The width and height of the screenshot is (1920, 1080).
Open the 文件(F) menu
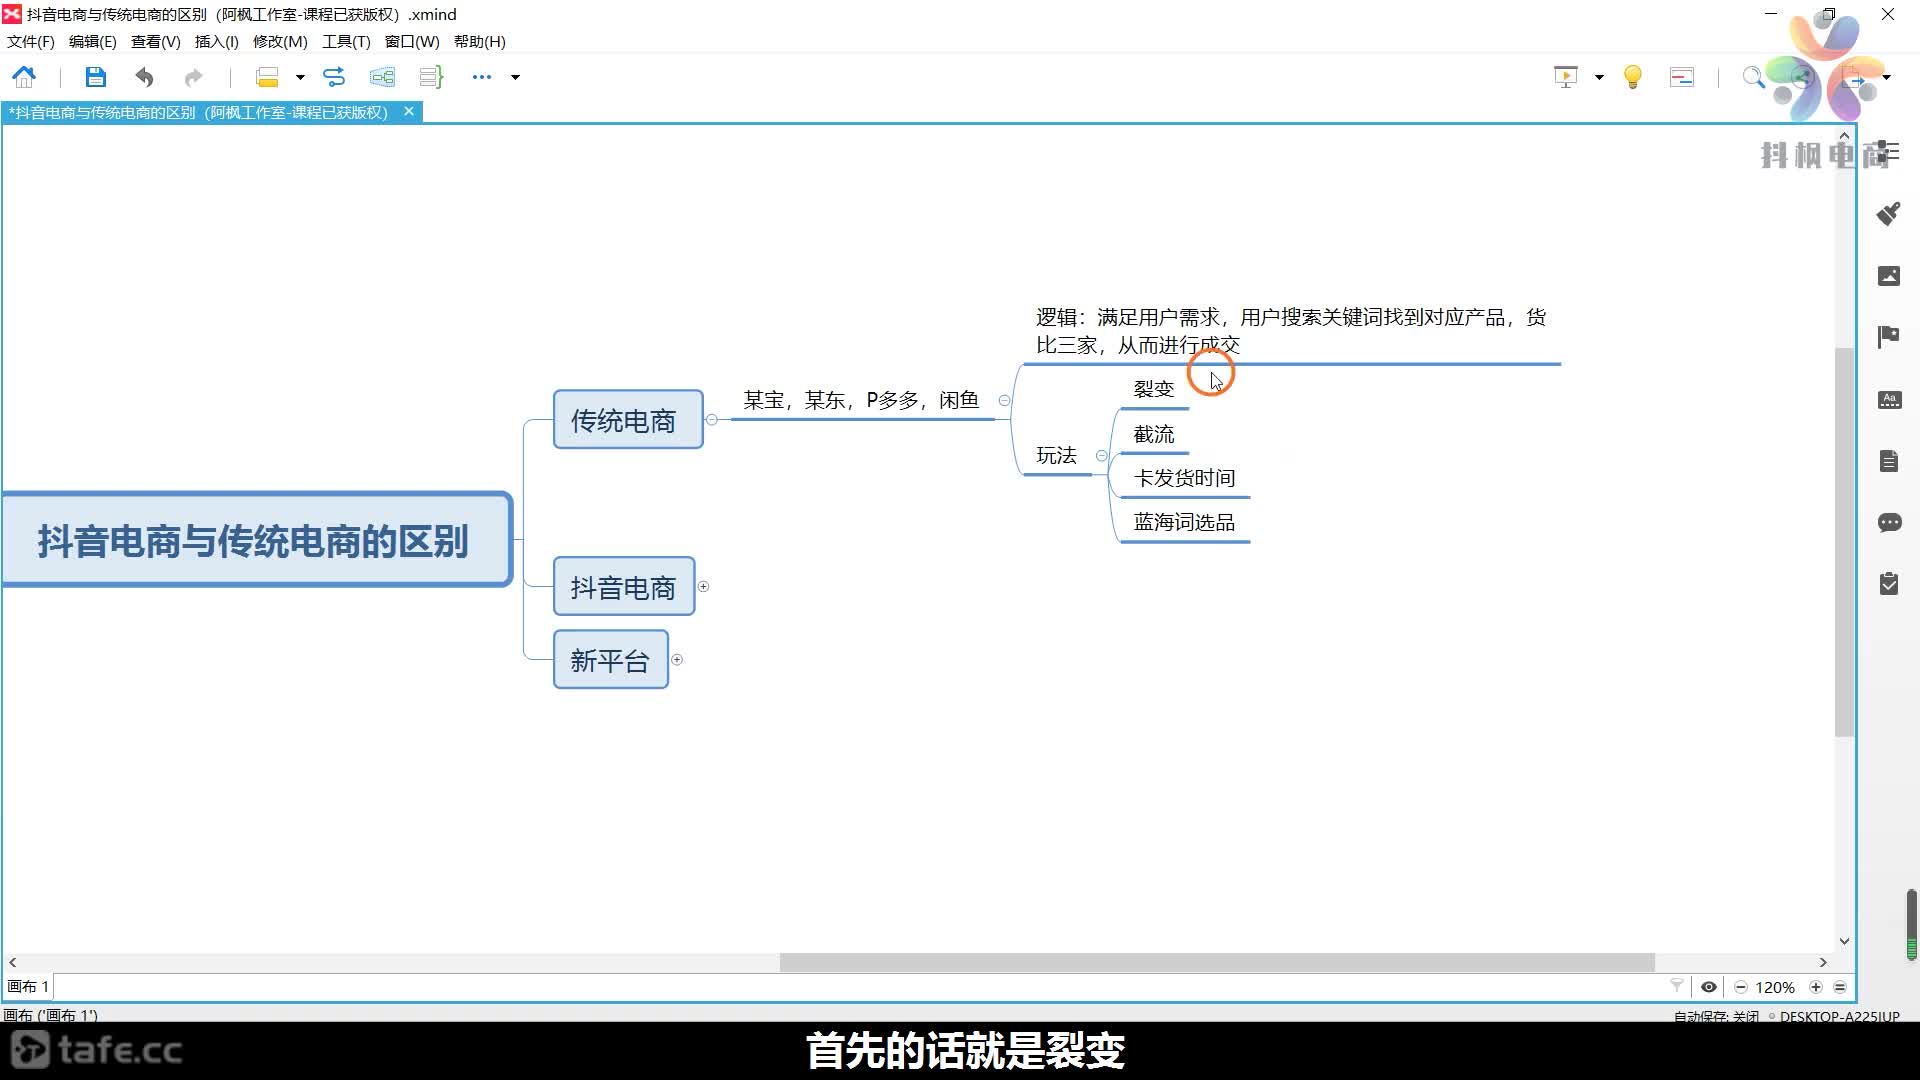coord(31,42)
